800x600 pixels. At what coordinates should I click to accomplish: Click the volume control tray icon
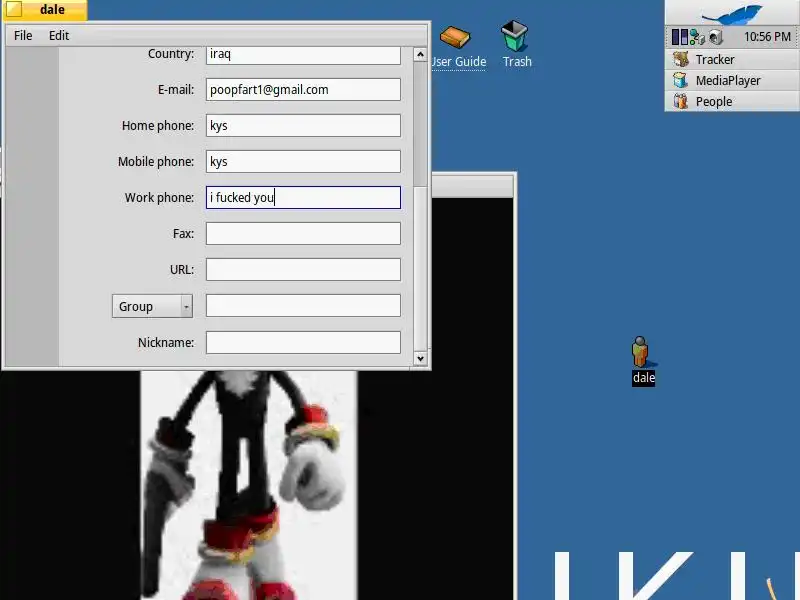pos(715,37)
